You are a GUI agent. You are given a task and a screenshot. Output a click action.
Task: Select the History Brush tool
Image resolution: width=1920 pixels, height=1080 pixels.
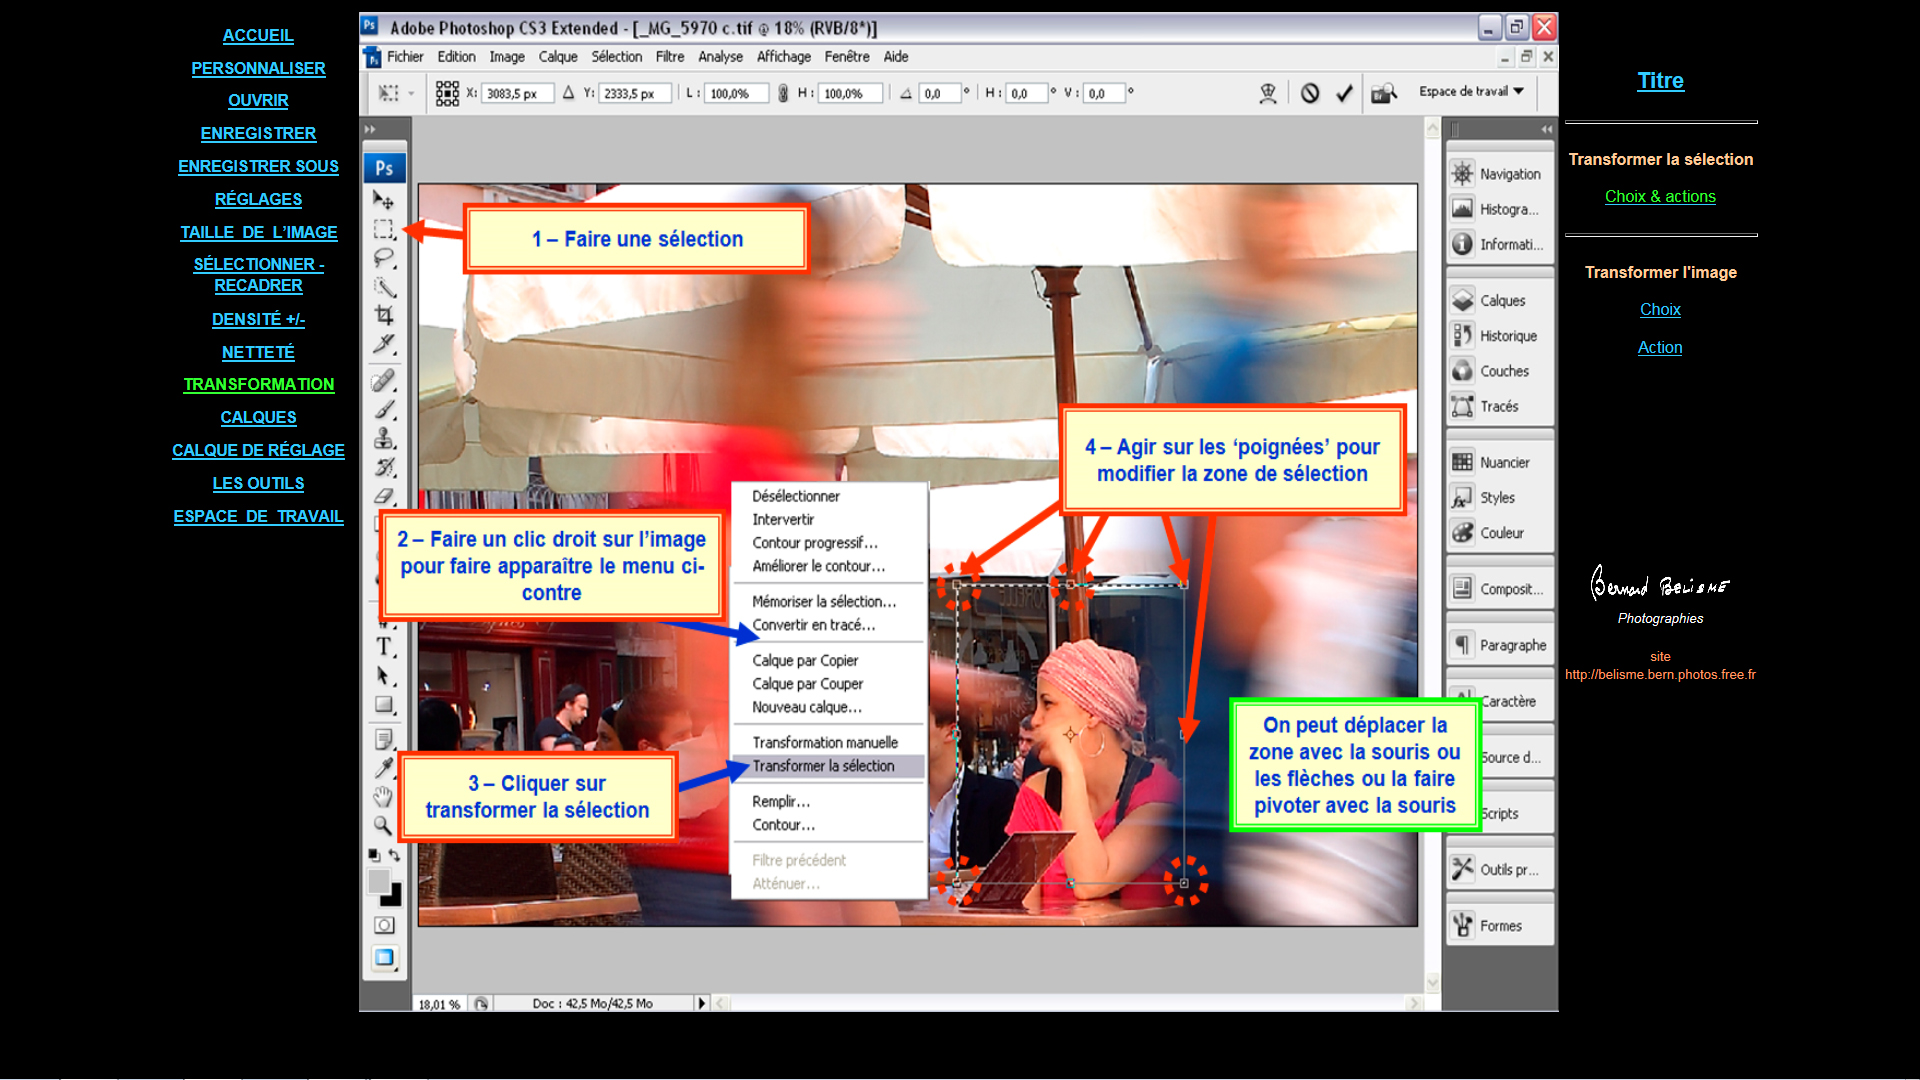point(384,467)
